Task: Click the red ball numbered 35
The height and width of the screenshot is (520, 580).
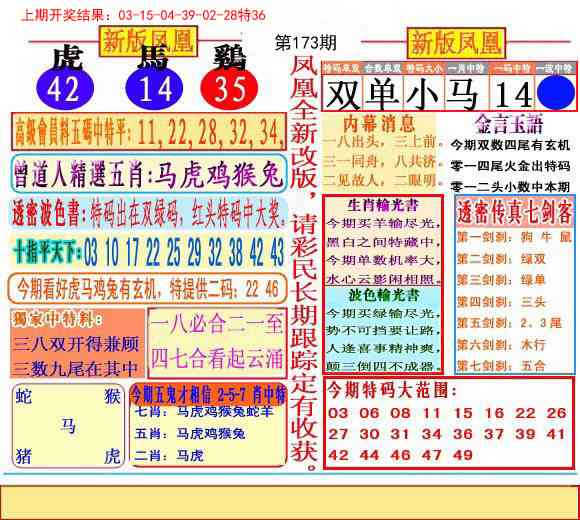Action: click(x=229, y=89)
